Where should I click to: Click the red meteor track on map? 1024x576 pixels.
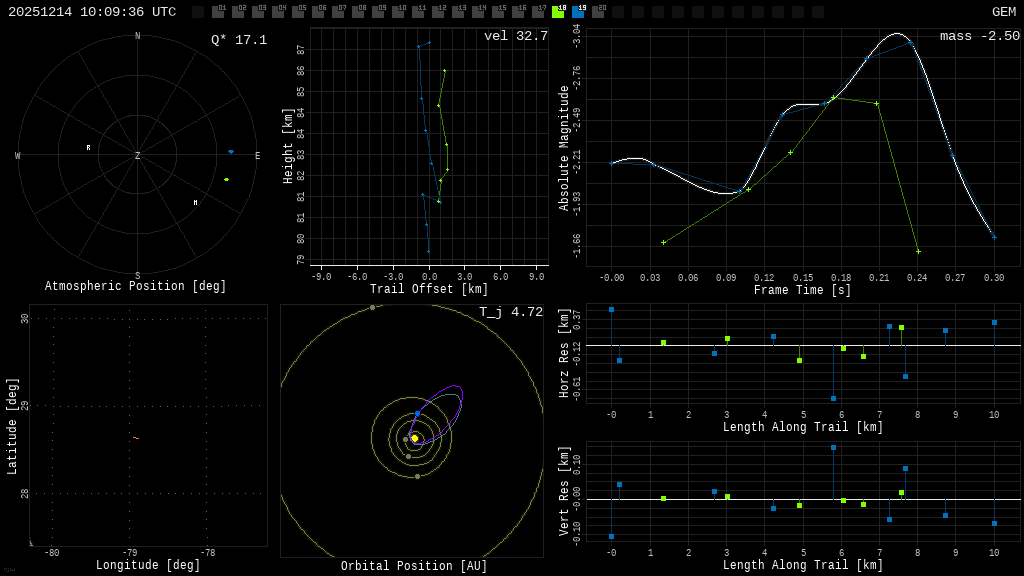click(x=135, y=438)
